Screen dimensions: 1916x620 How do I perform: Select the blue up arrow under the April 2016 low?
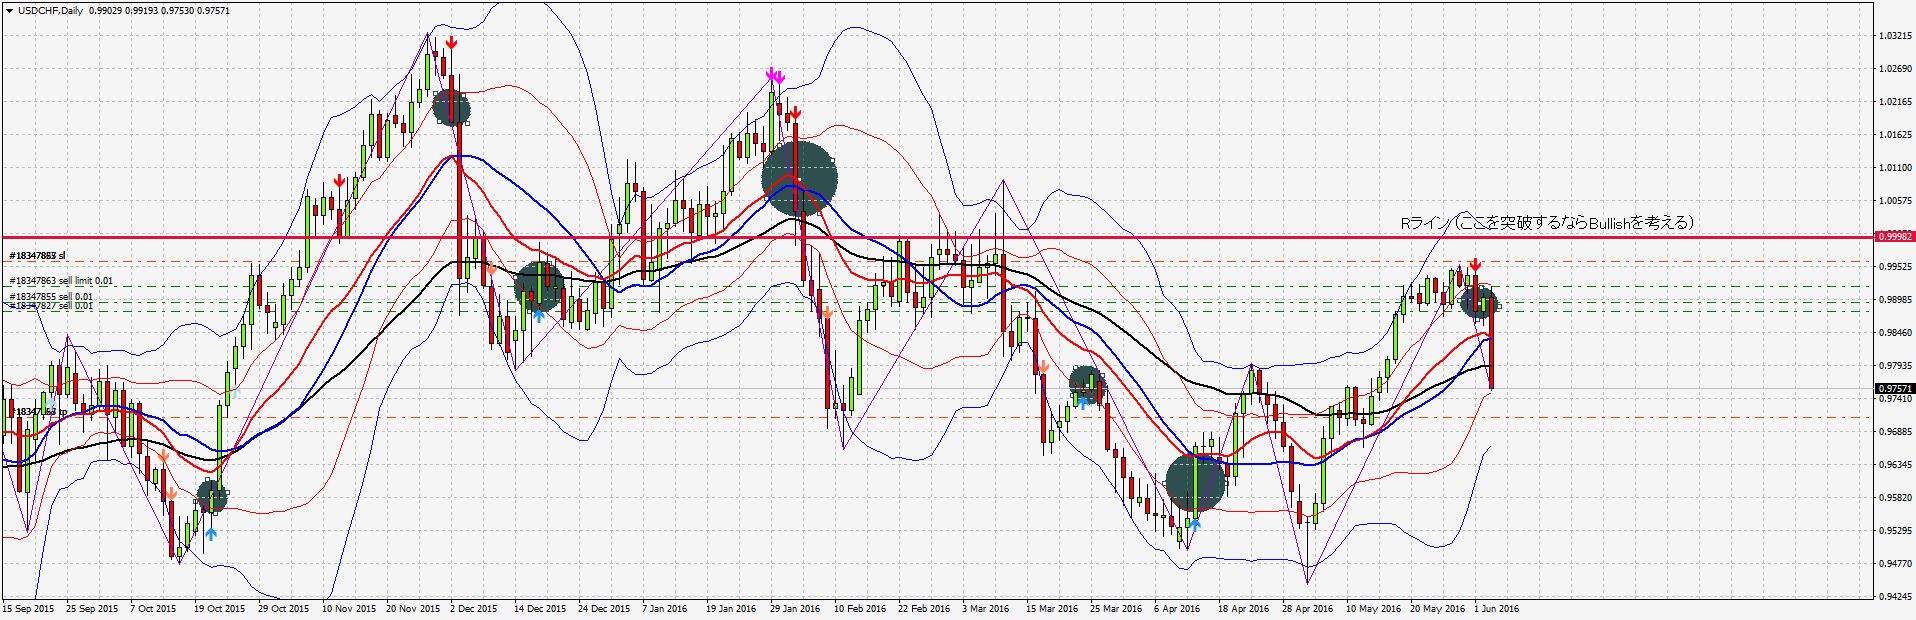click(x=1194, y=523)
